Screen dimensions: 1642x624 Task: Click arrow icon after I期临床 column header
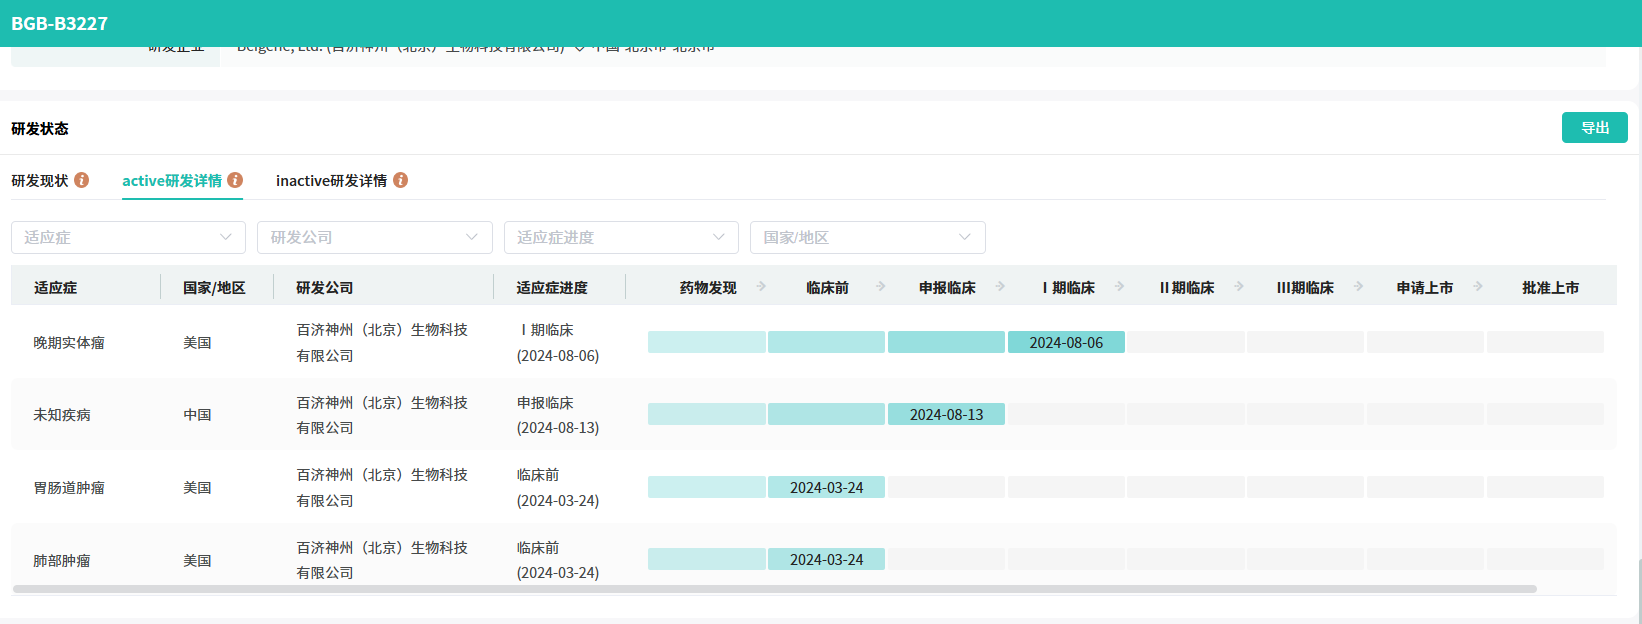click(1120, 287)
